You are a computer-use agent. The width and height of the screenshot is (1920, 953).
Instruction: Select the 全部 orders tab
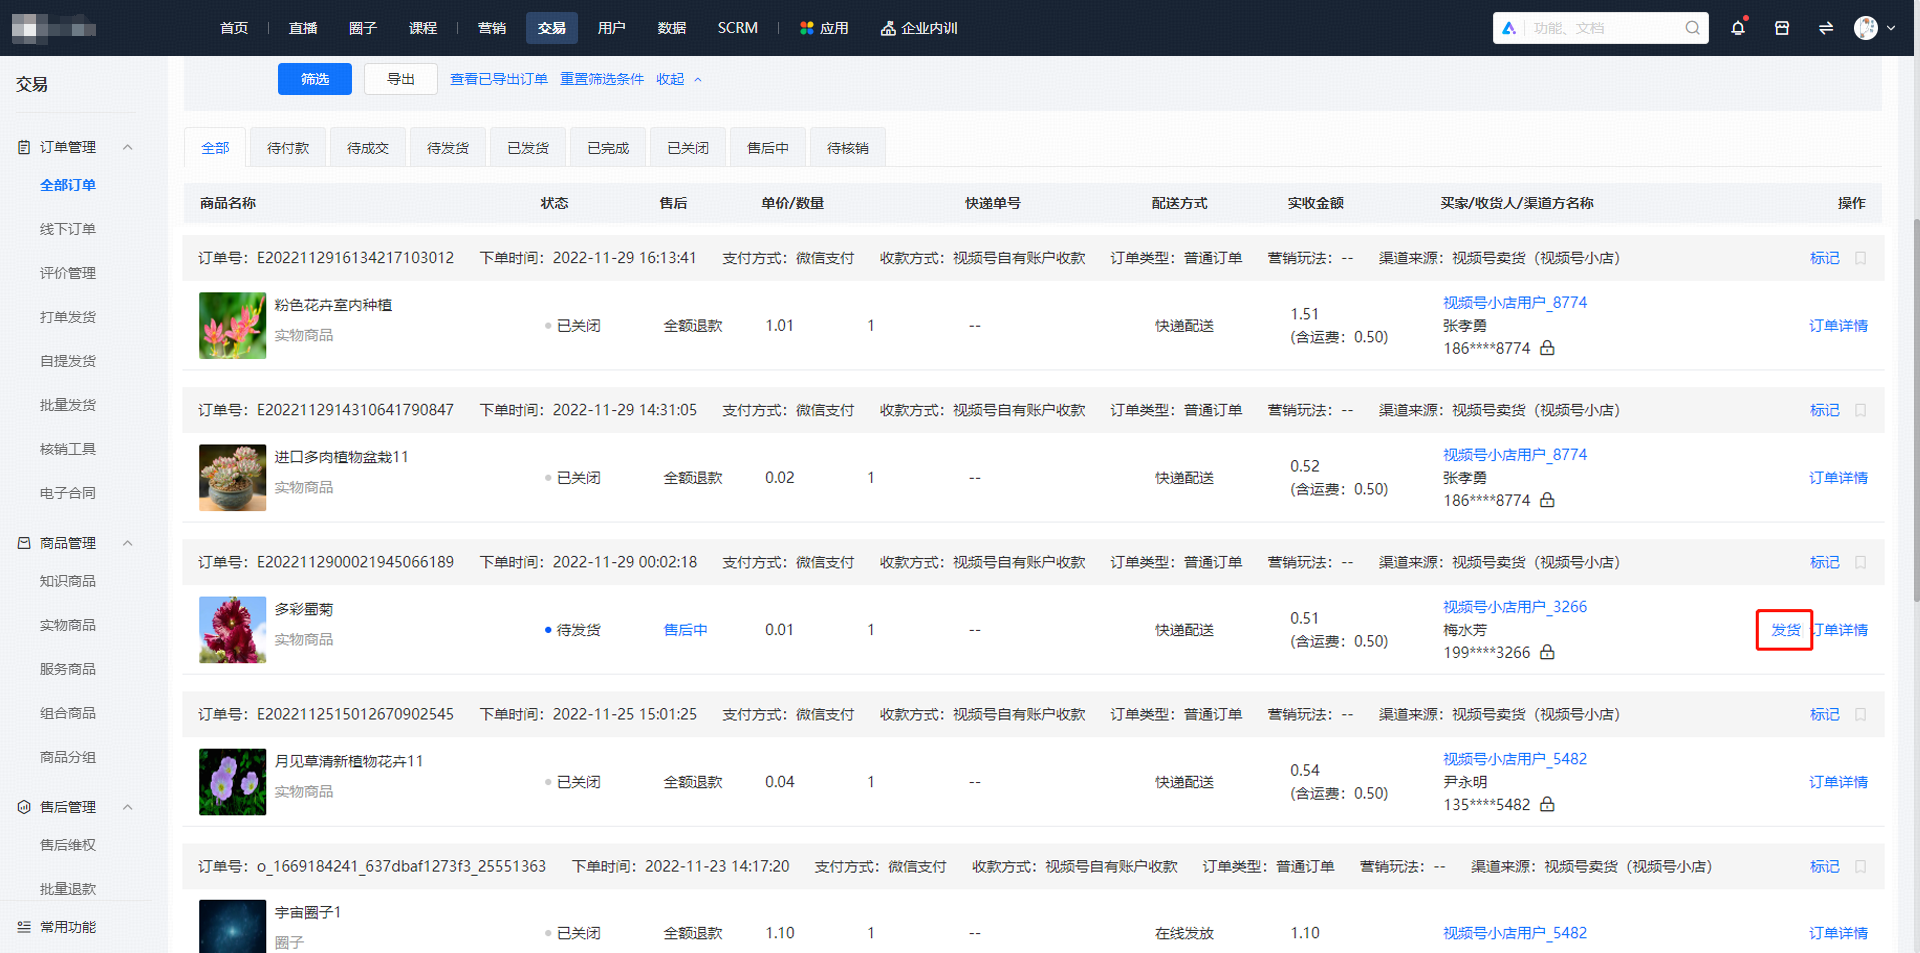point(215,148)
